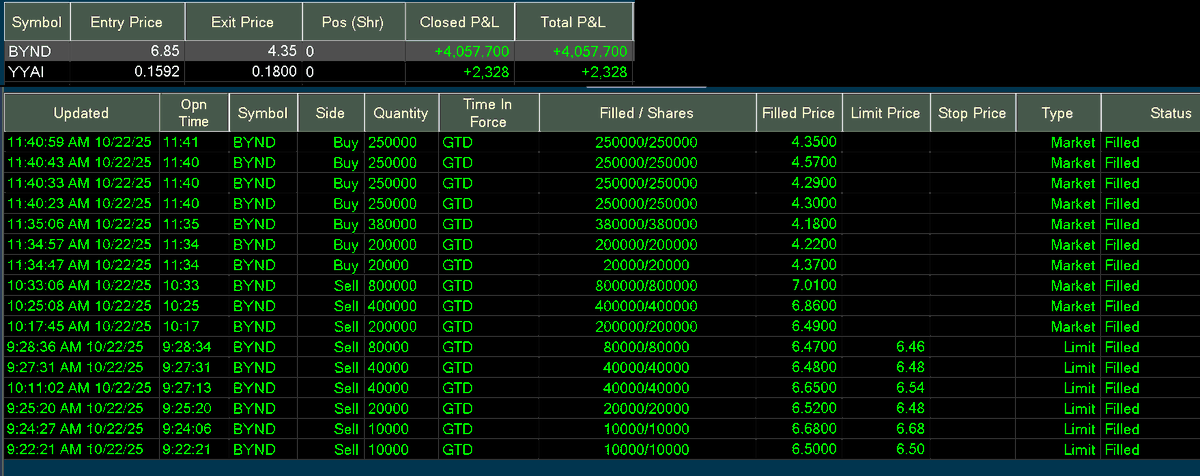Click limit price 6.54
Viewport: 1200px width, 476px height.
click(x=909, y=388)
